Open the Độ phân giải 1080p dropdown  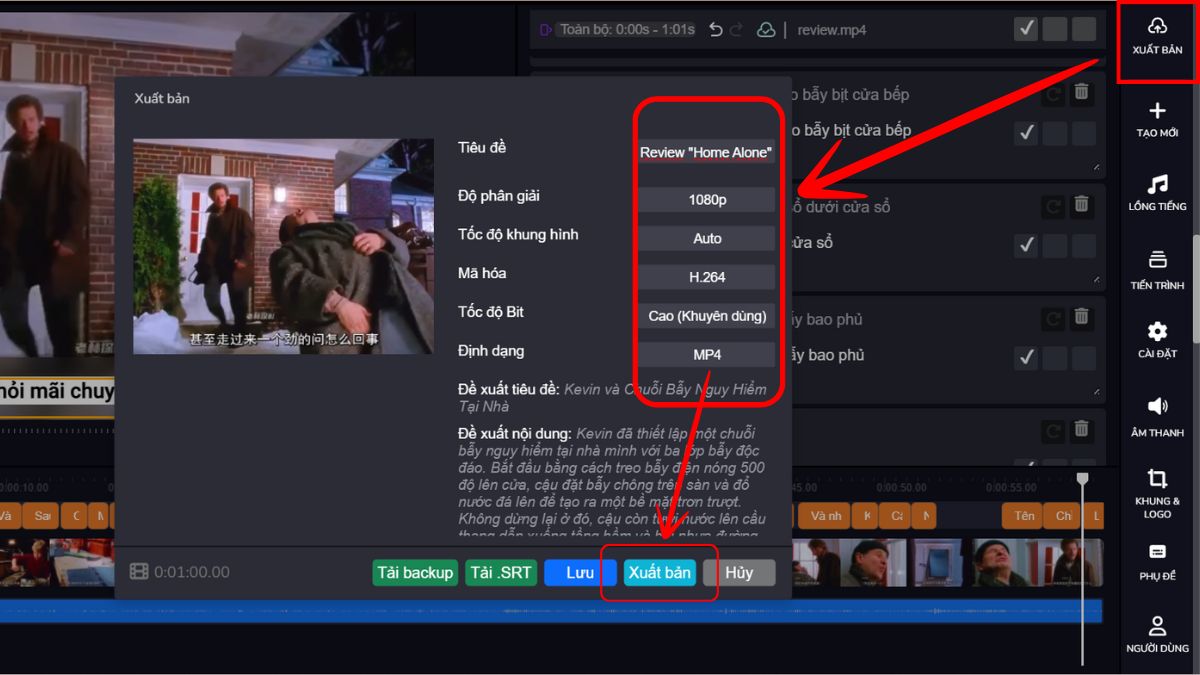click(x=707, y=200)
